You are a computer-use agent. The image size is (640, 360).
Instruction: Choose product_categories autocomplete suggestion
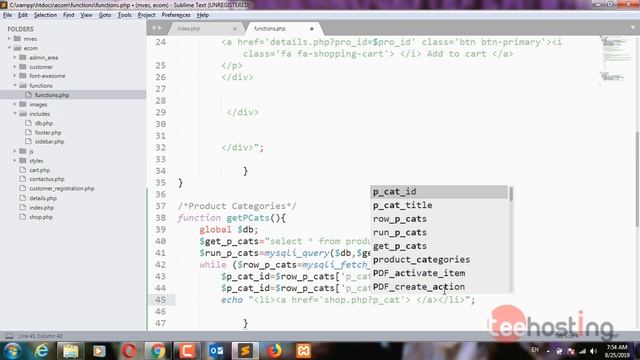pyautogui.click(x=439, y=260)
